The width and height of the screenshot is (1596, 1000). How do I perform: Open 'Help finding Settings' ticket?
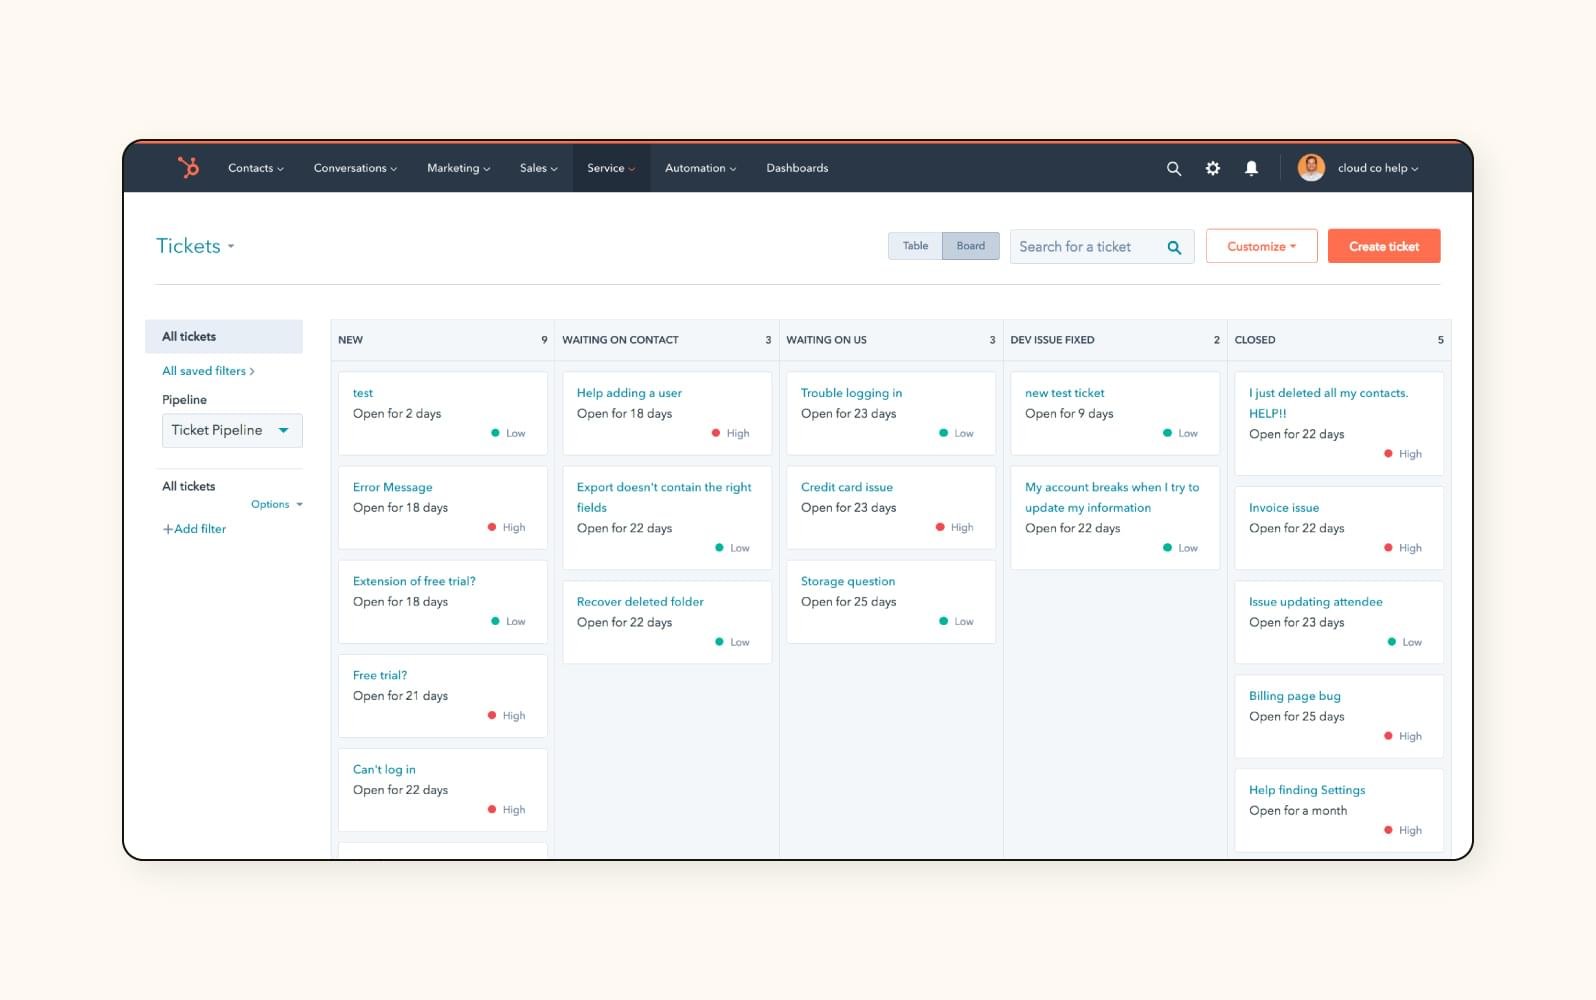pyautogui.click(x=1307, y=789)
